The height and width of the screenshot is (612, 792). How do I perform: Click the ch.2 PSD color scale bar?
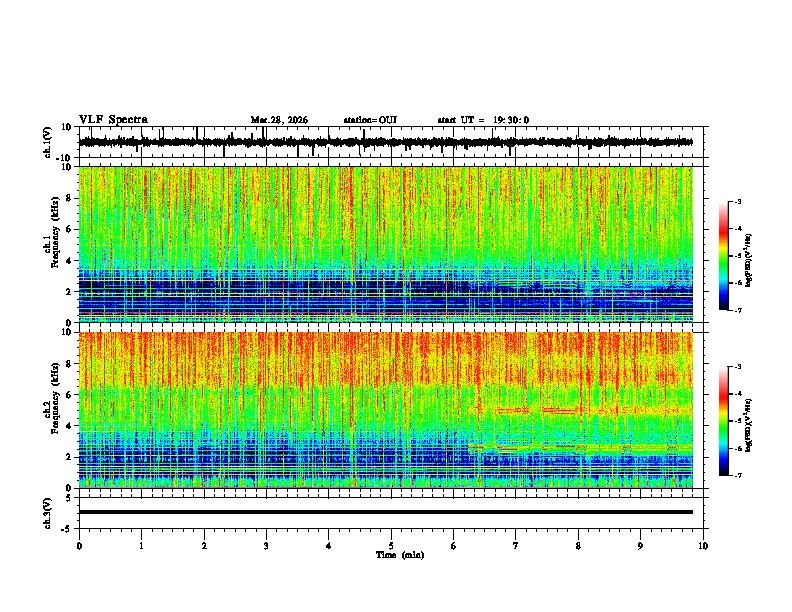click(723, 421)
